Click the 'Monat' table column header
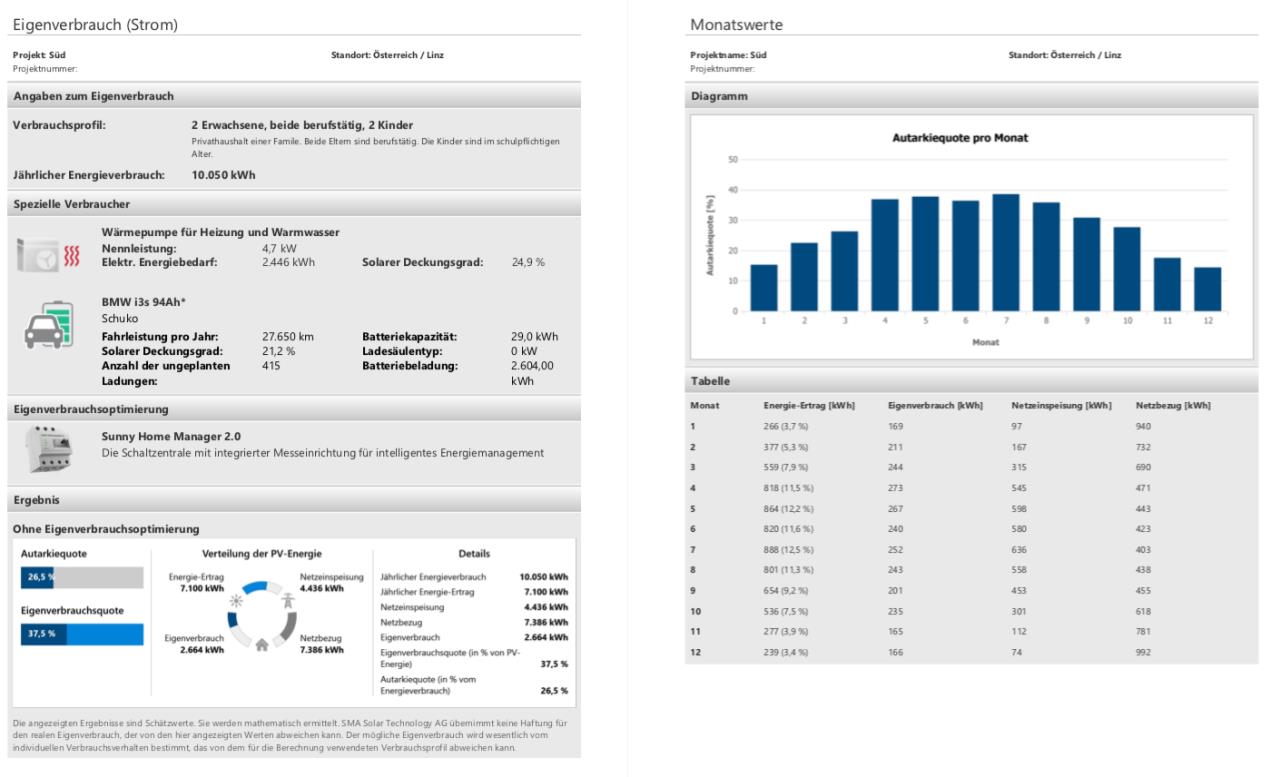 tap(705, 406)
